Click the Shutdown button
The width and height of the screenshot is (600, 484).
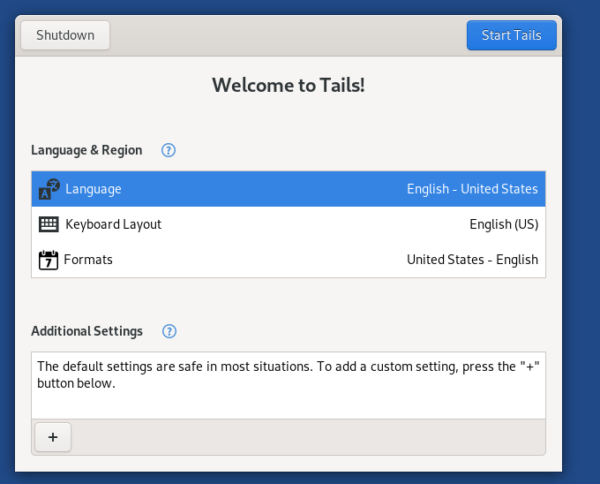pos(65,35)
